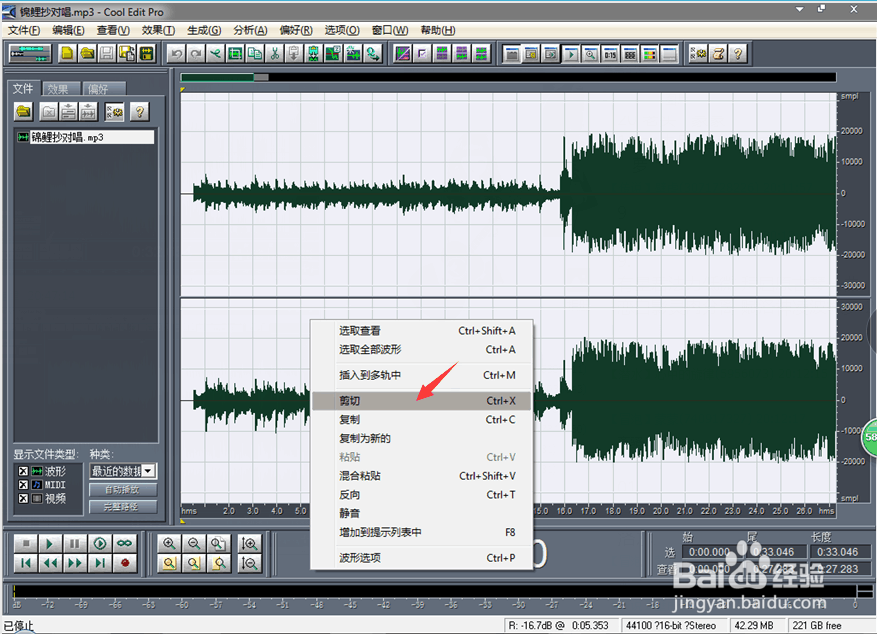Uncheck the 波形 file type checkbox
This screenshot has height=634, width=877.
pos(23,471)
